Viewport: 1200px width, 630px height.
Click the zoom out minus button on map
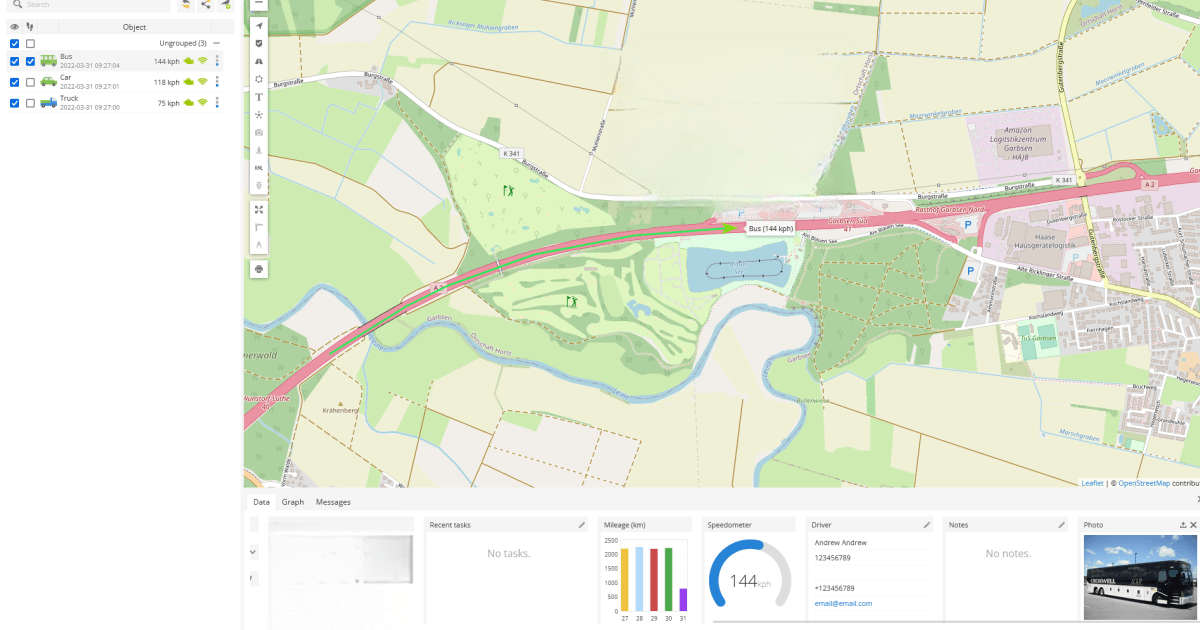tap(259, 4)
